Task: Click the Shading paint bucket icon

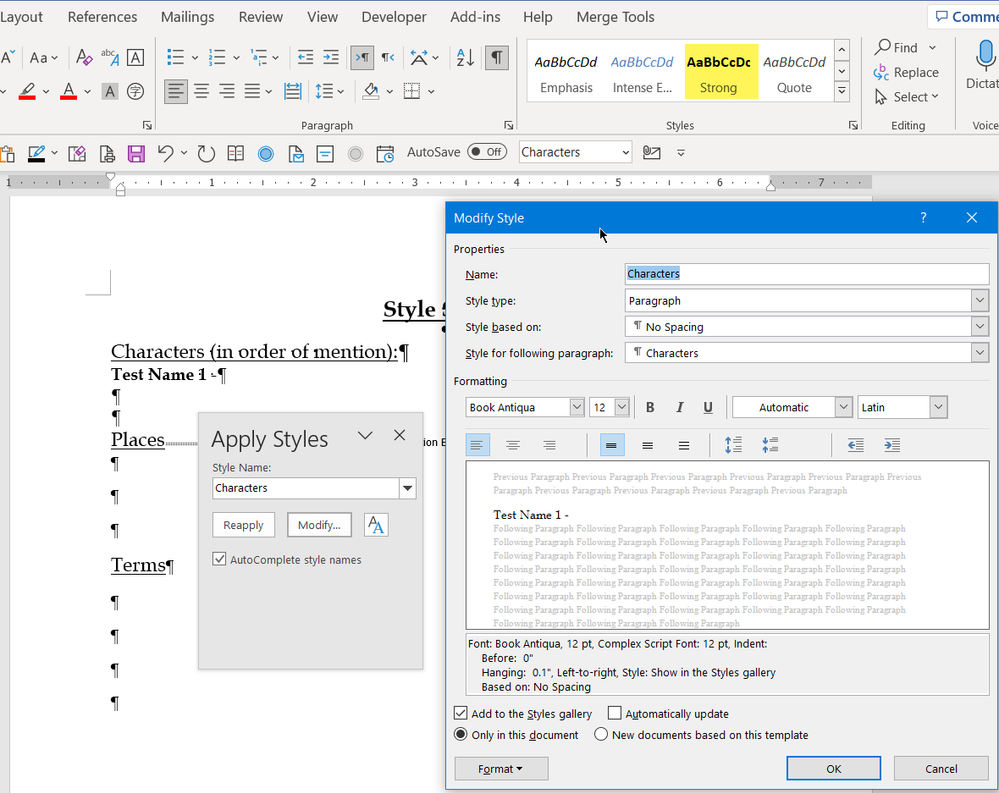Action: click(x=371, y=91)
